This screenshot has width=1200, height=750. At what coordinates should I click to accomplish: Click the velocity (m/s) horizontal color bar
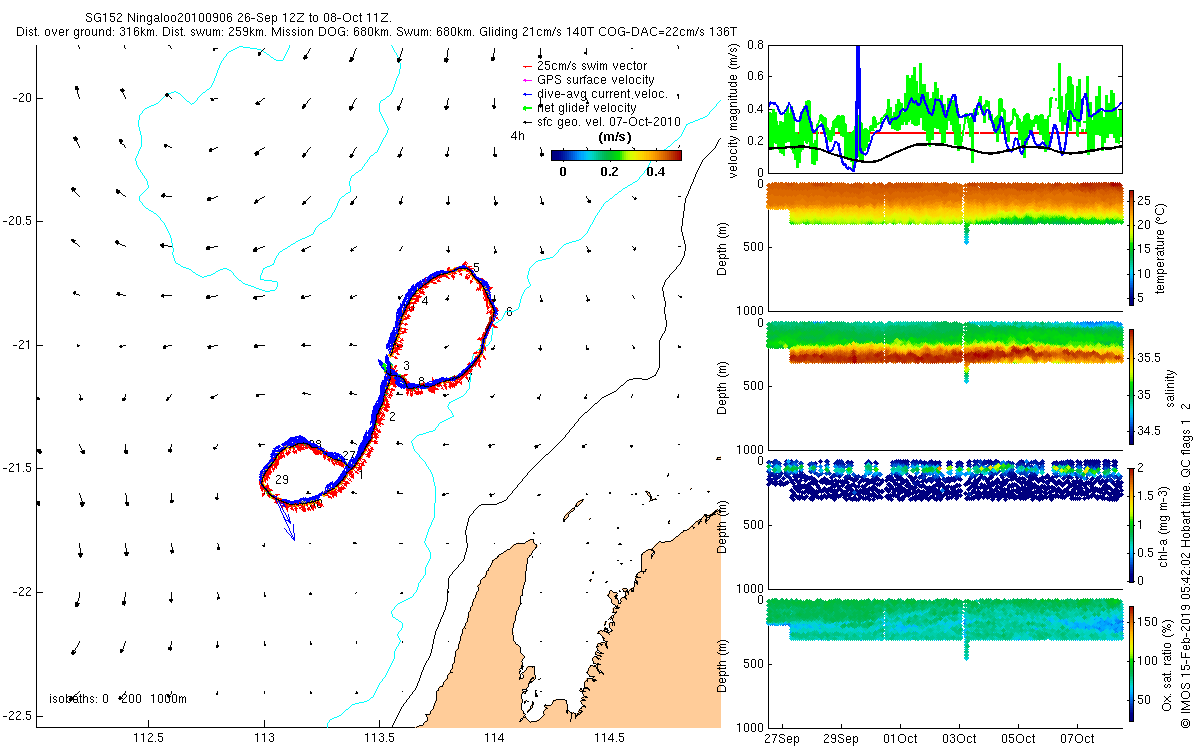point(616,155)
